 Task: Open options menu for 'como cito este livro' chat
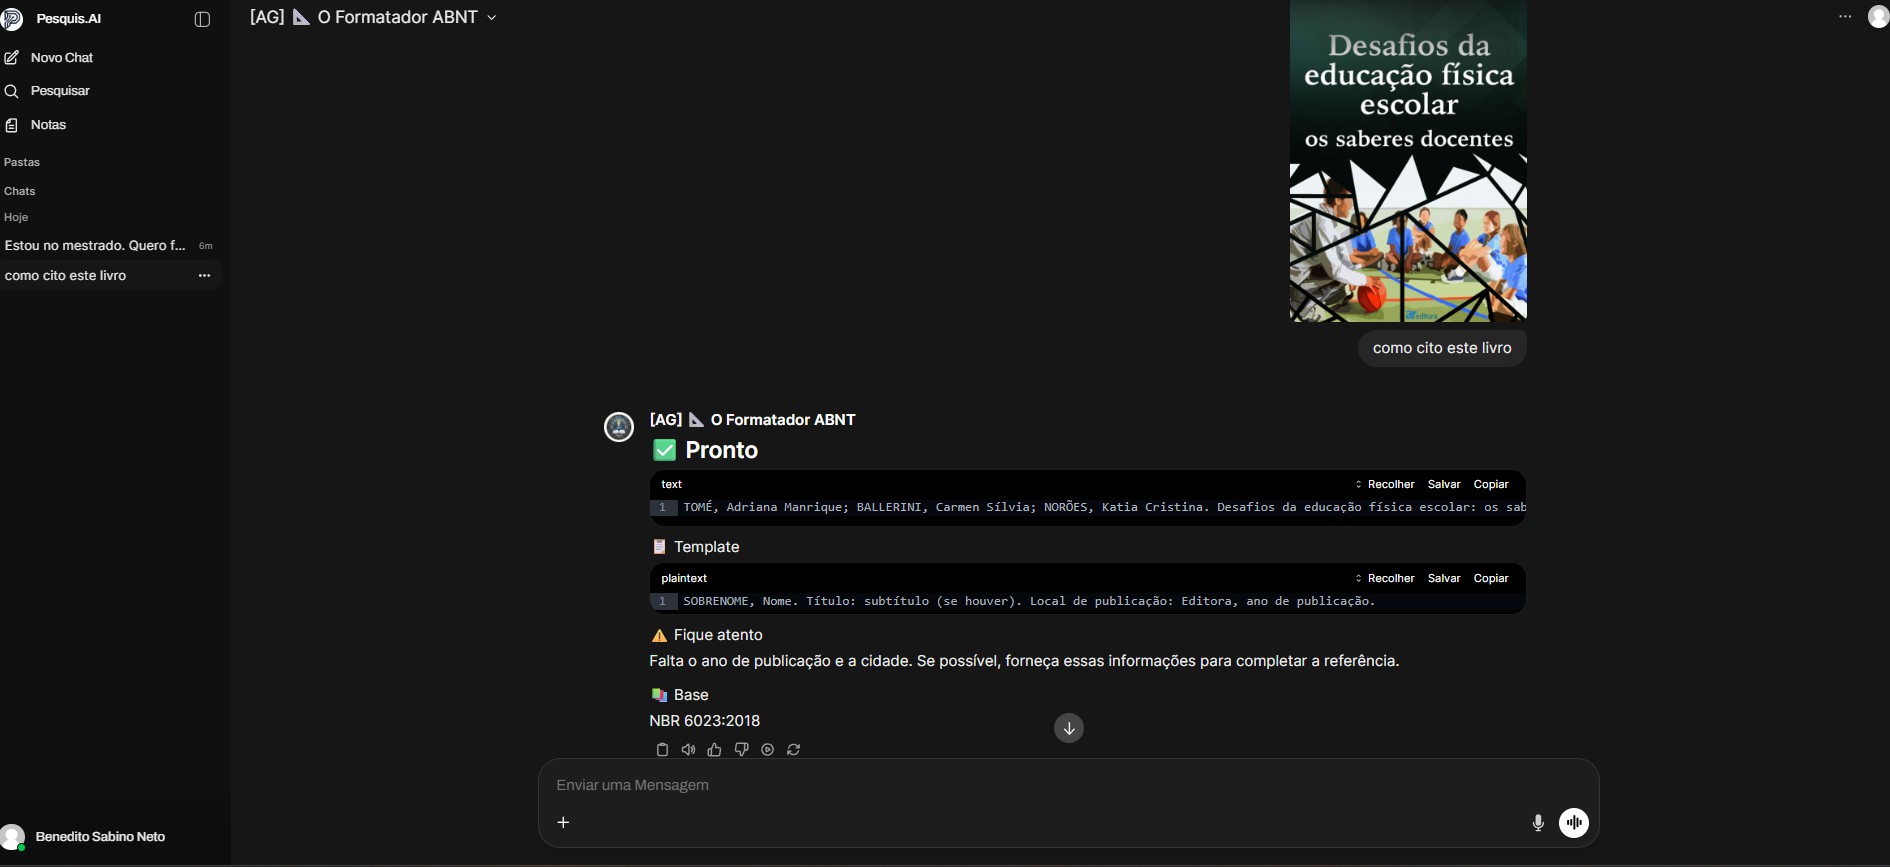[x=204, y=276]
